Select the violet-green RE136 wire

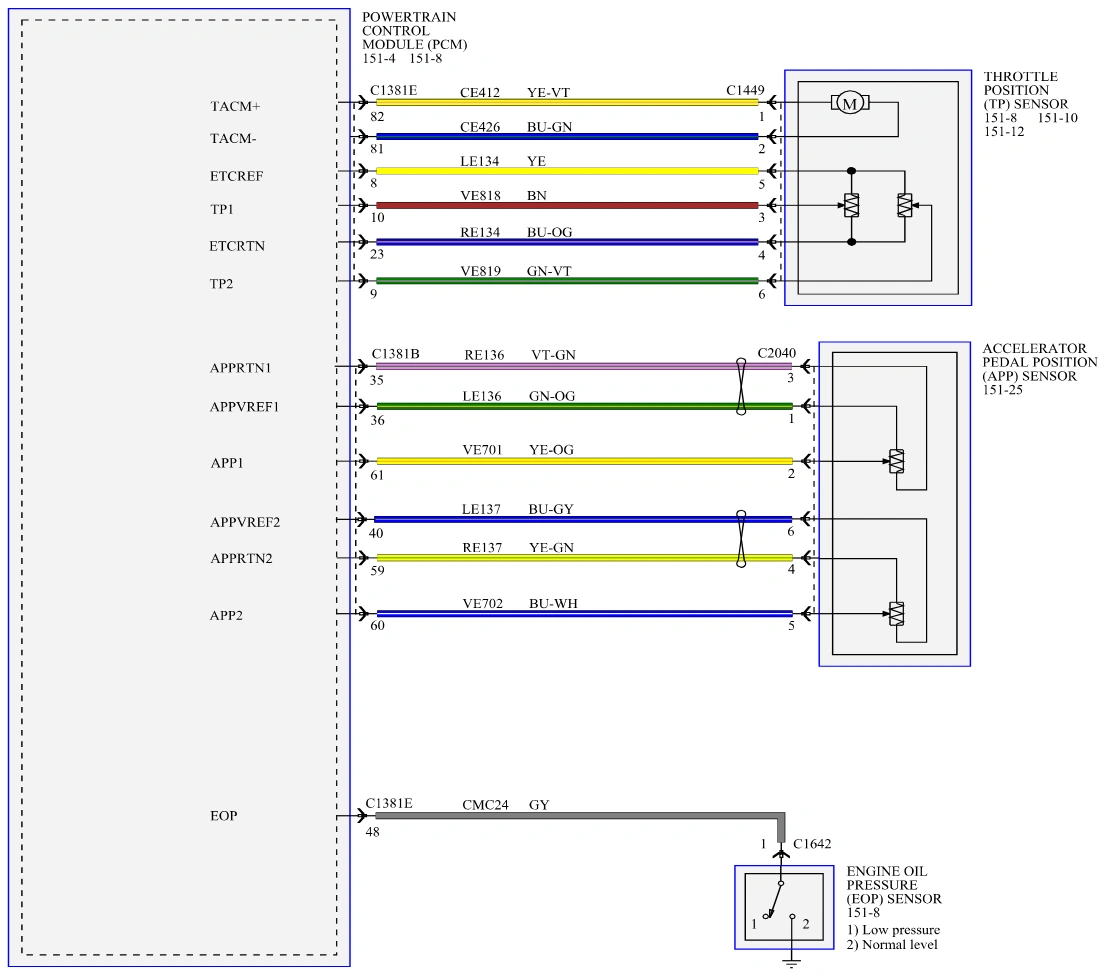[584, 366]
